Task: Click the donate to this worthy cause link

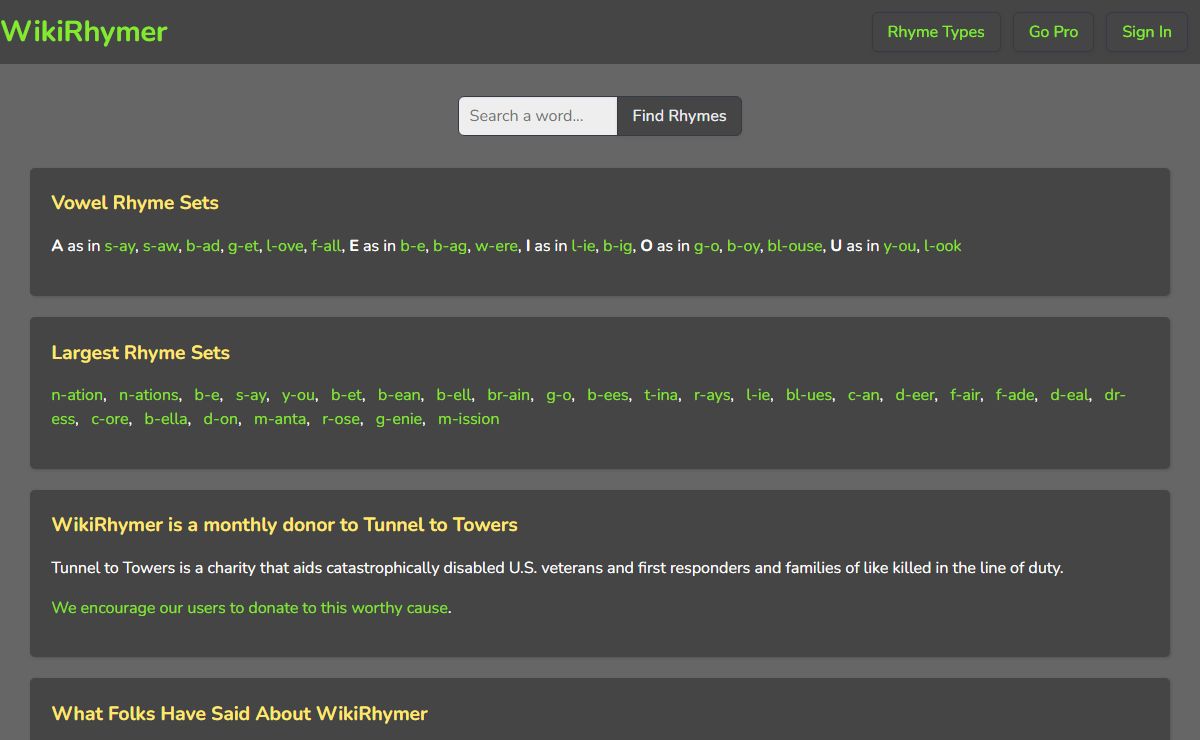Action: (250, 608)
